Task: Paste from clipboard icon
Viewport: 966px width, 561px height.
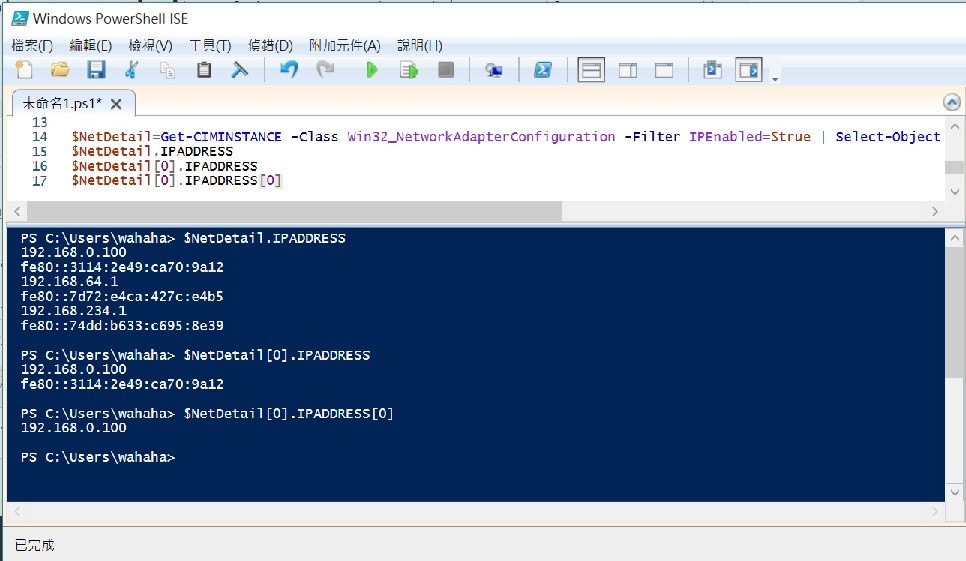Action: click(204, 70)
